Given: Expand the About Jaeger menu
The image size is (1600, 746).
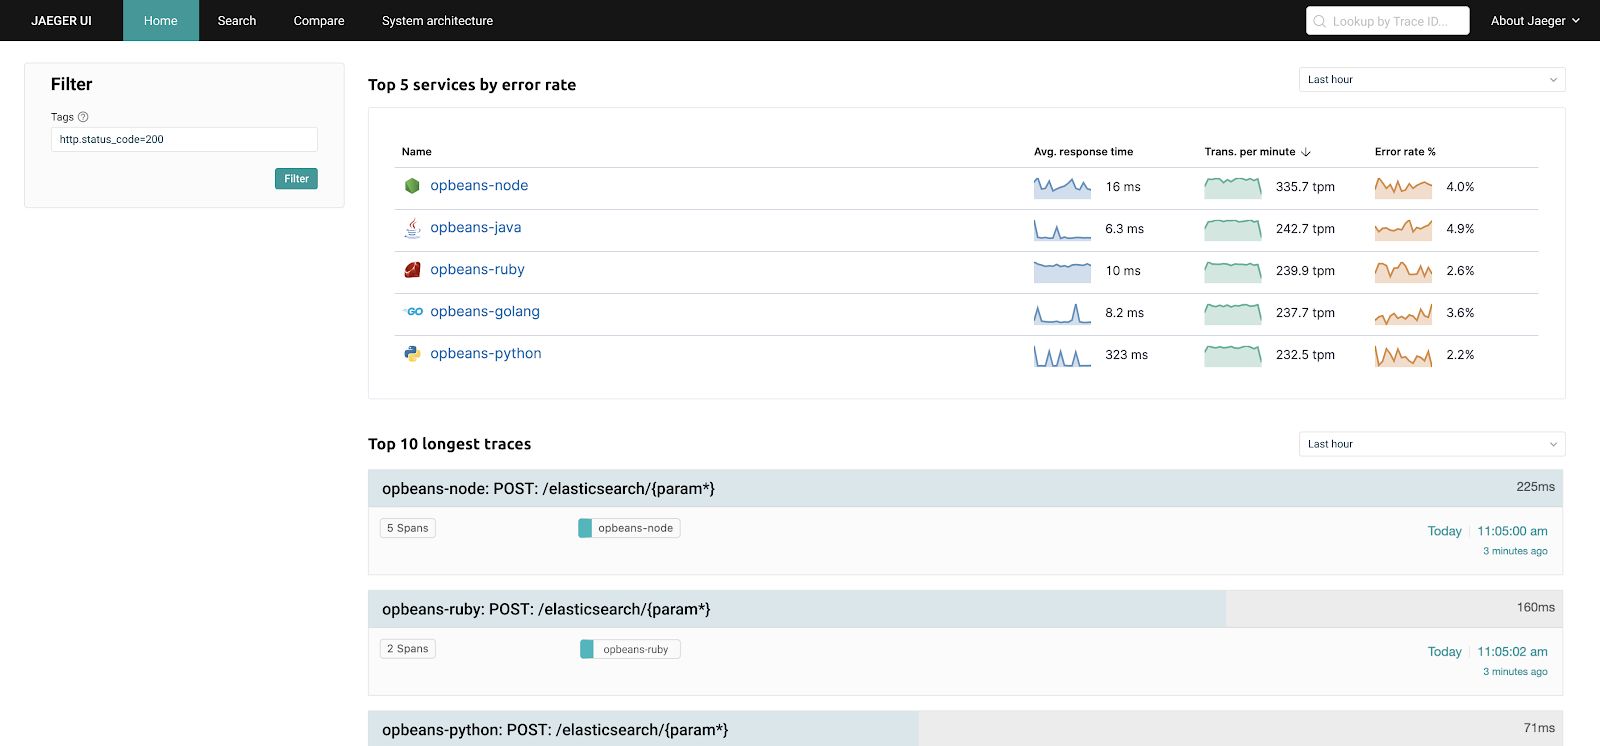Looking at the screenshot, I should 1535,21.
